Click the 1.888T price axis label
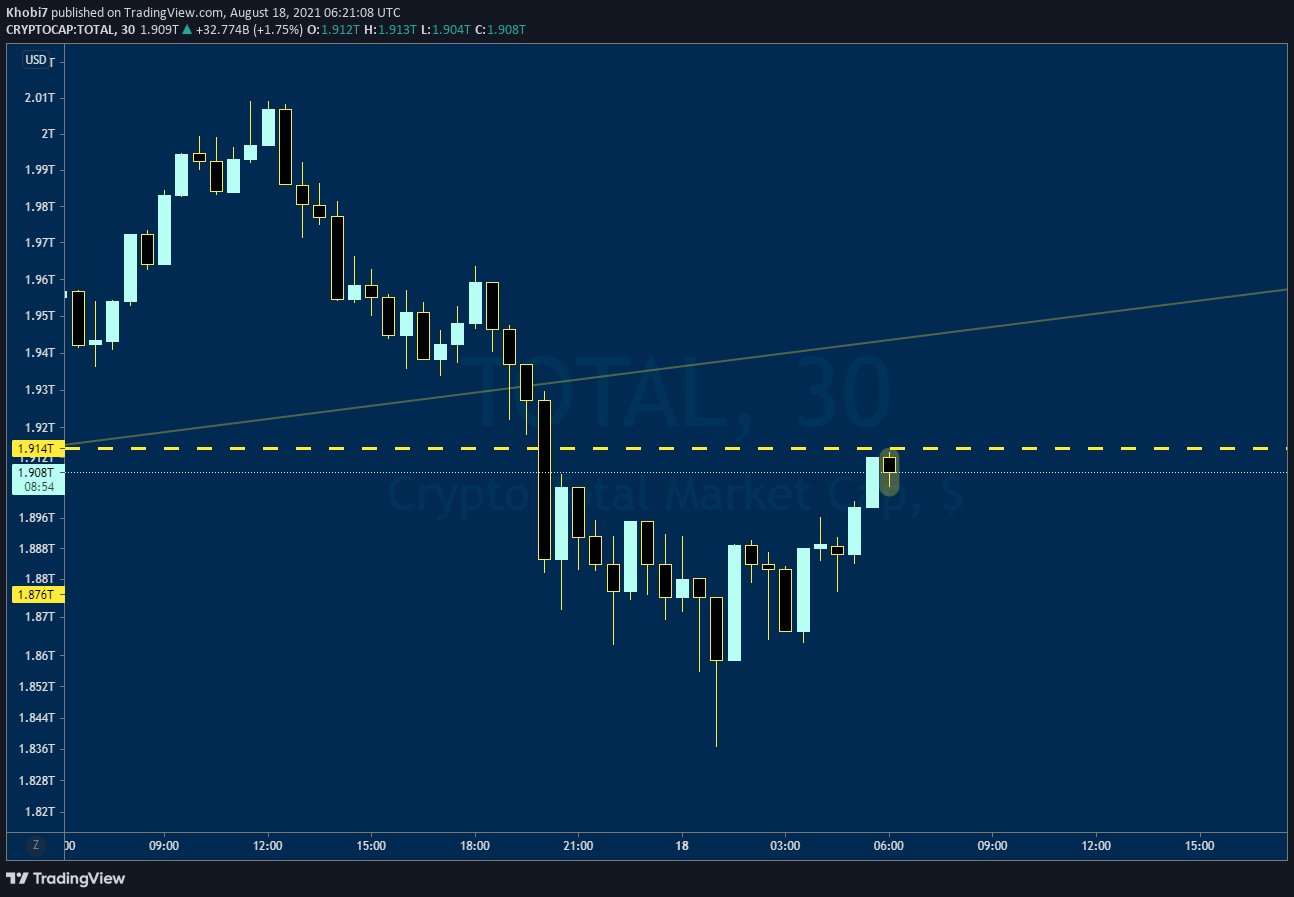Screen dimensions: 1294x897 coord(38,549)
